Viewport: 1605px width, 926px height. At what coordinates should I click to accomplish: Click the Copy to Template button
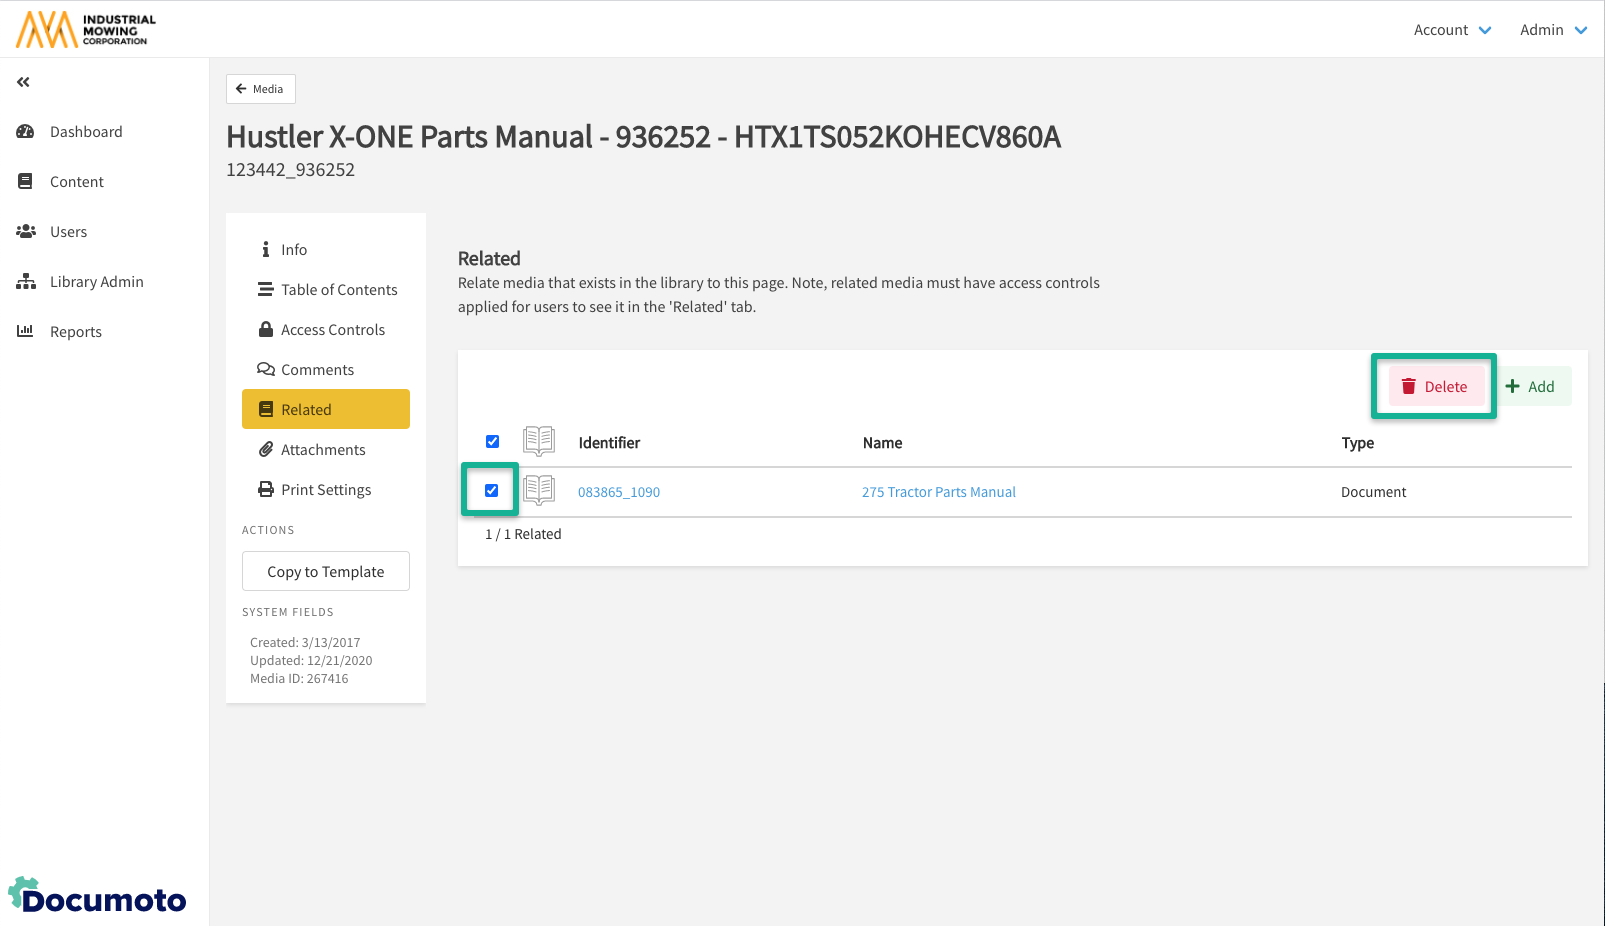point(325,572)
